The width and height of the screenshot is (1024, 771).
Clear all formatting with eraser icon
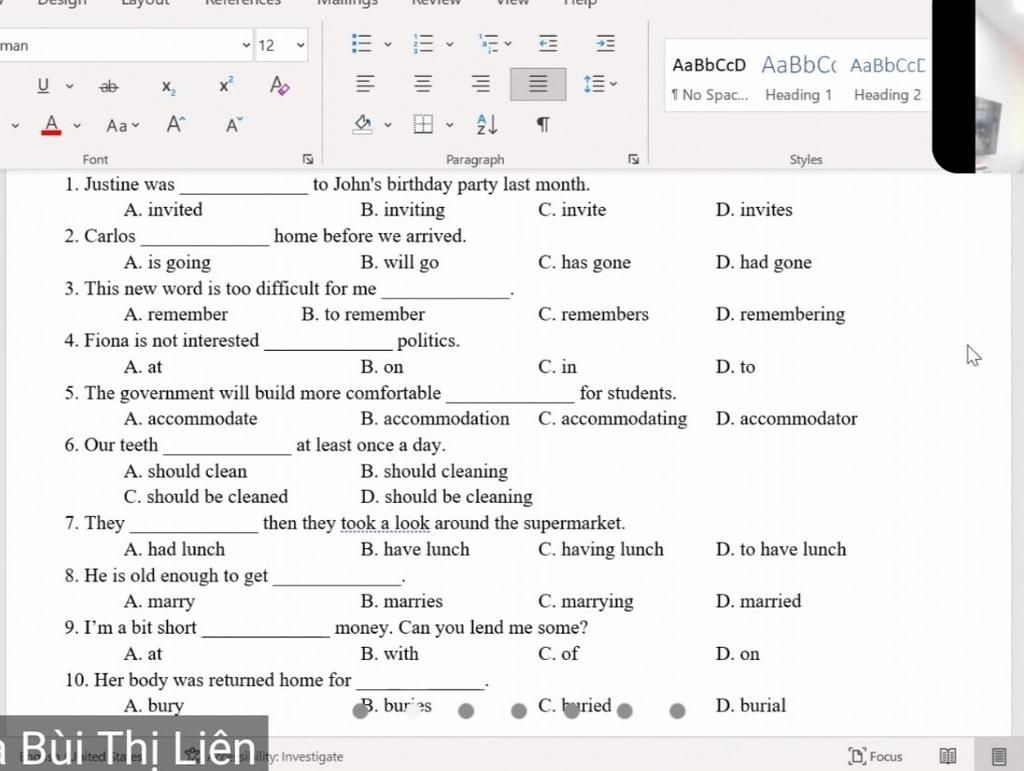click(280, 86)
